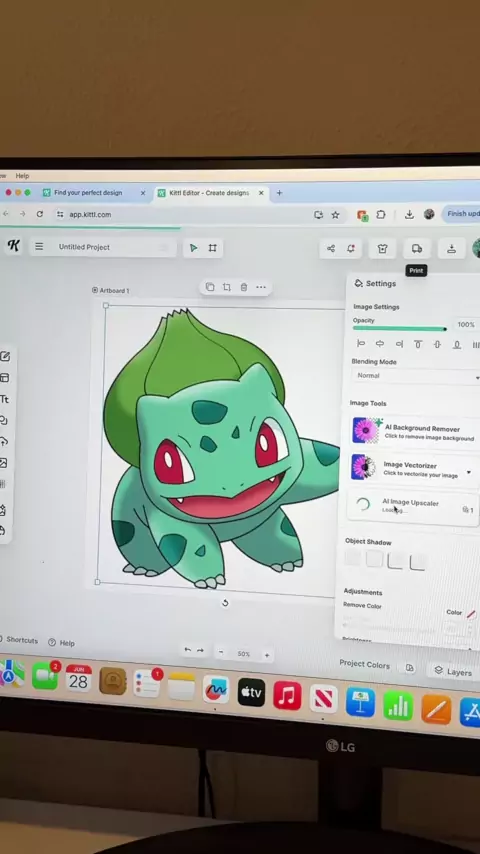Select the fourth Object Shadow preset

[417, 562]
